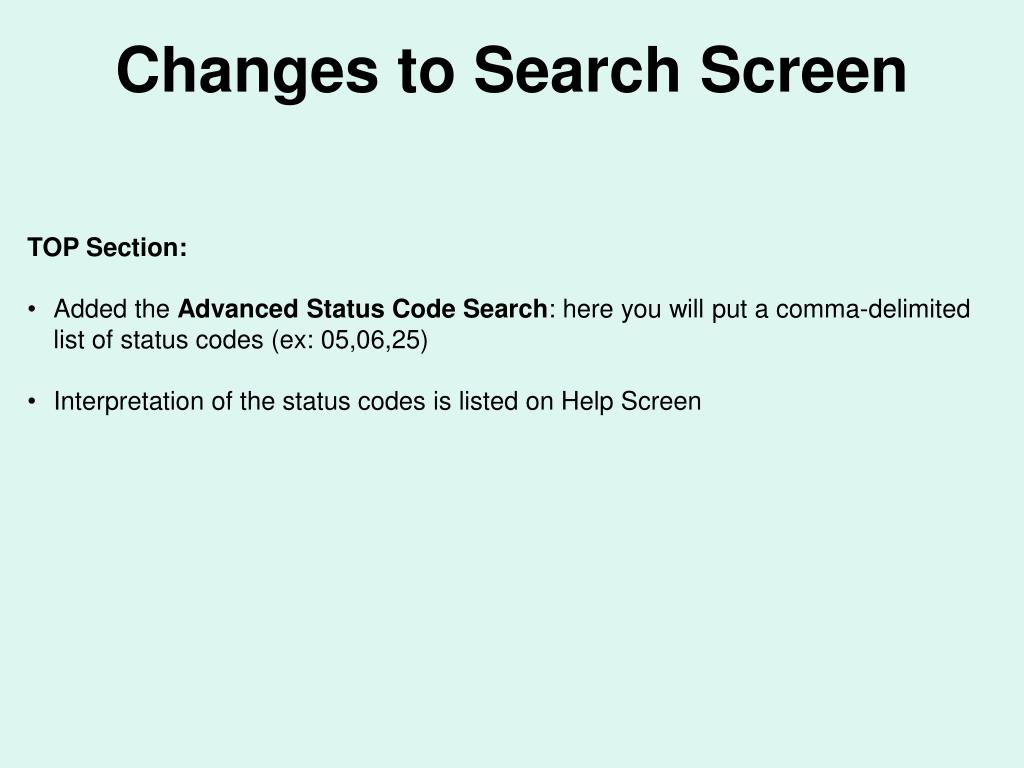Viewport: 1024px width, 768px height.
Task: Click the word "Search" in the title
Action: click(x=577, y=71)
